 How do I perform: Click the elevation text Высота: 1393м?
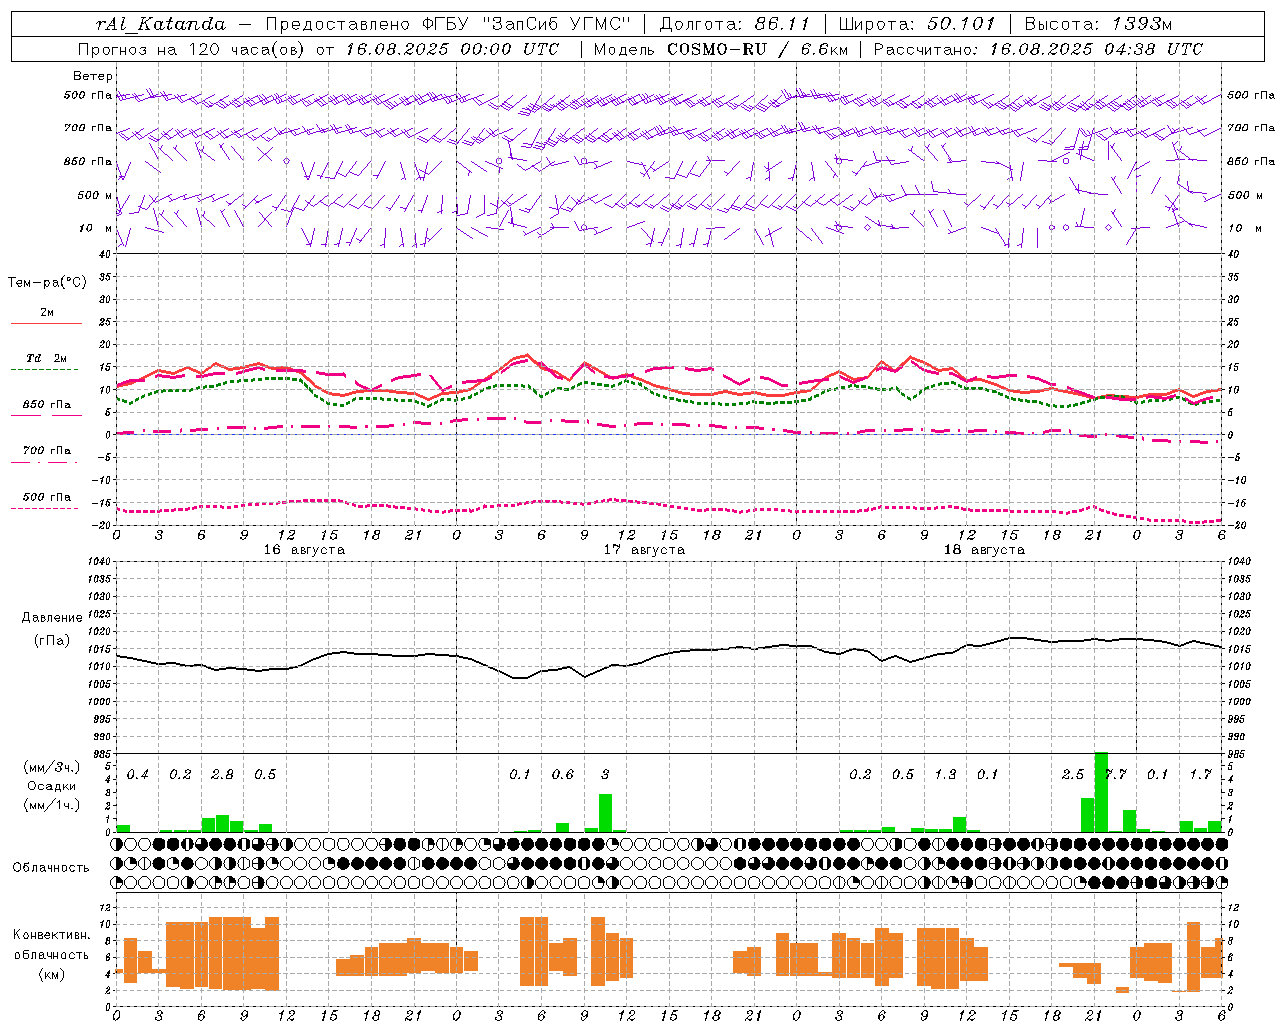[1098, 24]
